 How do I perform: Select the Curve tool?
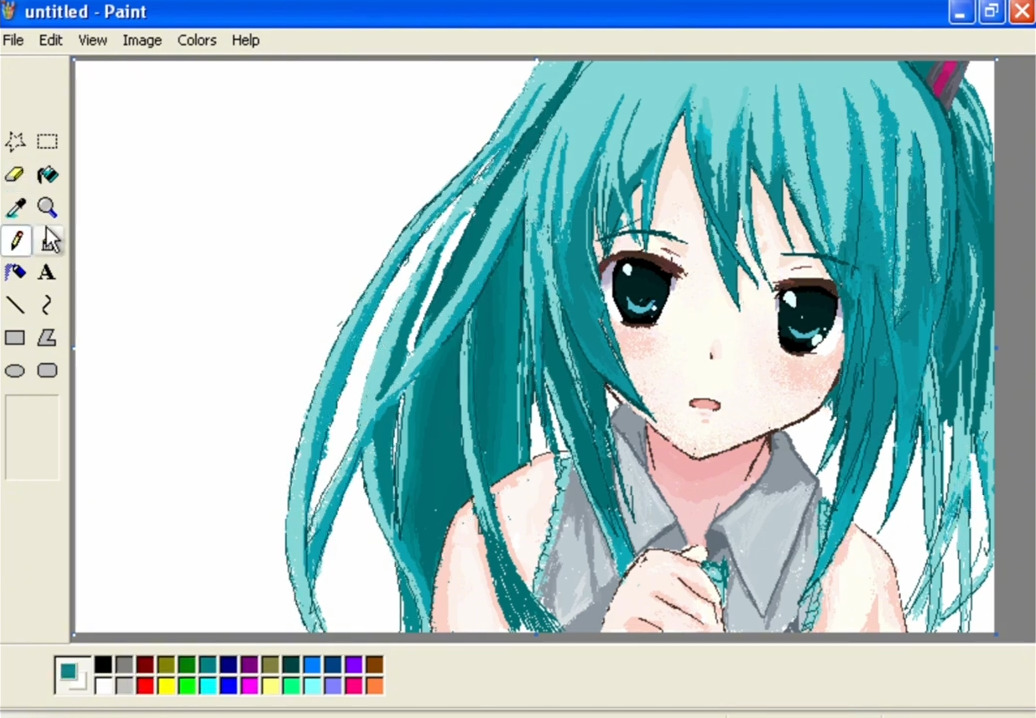pos(47,305)
